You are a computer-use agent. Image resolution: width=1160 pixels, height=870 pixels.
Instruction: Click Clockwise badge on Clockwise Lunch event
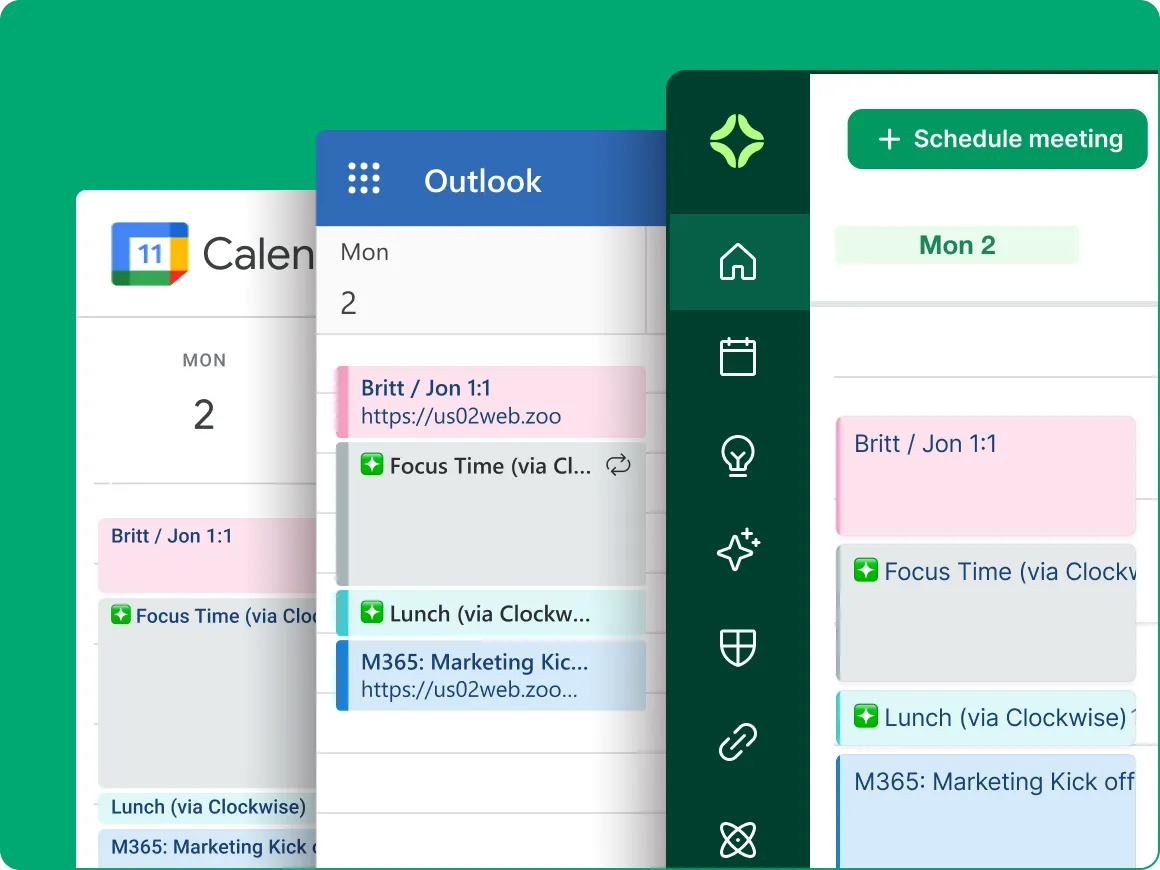tap(866, 716)
